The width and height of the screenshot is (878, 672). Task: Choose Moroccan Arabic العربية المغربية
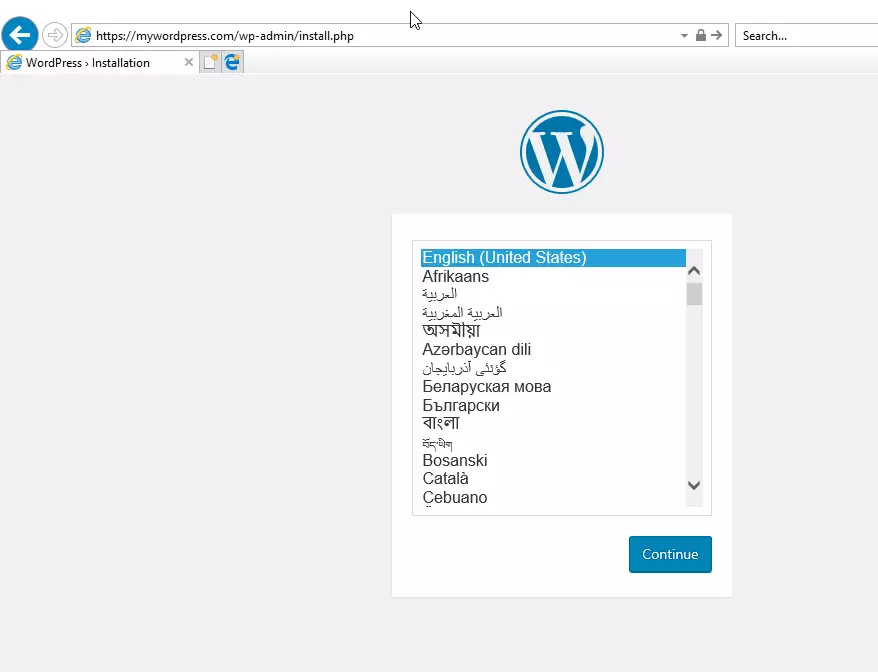(x=553, y=312)
